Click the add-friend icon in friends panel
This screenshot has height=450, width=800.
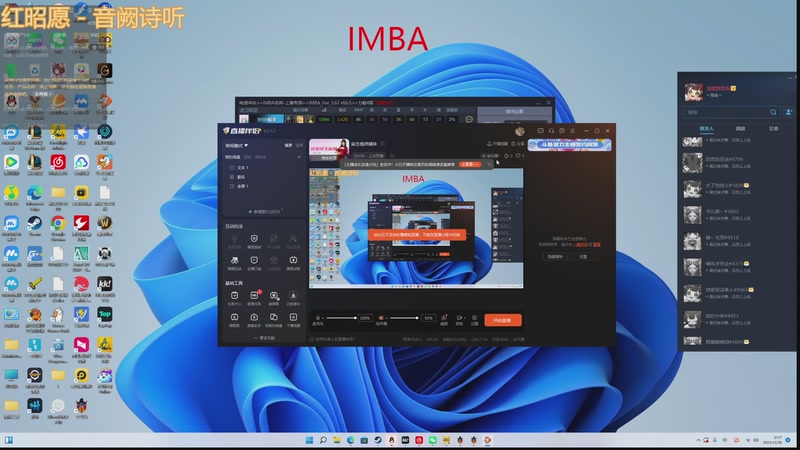(x=789, y=112)
